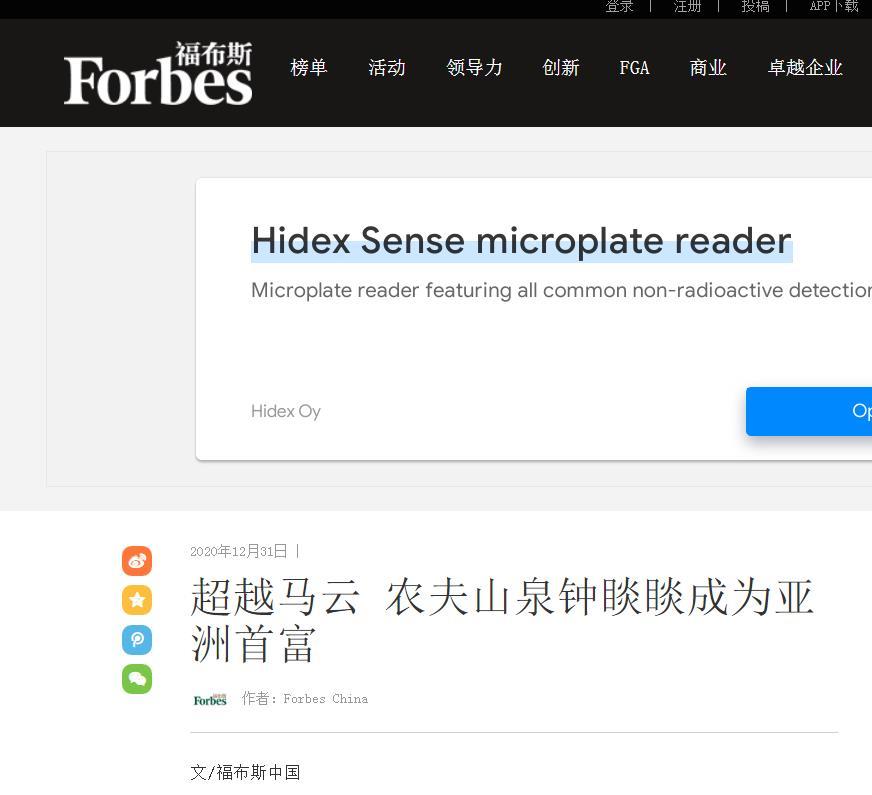Image resolution: width=872 pixels, height=795 pixels.
Task: Share article via WeChat icon
Action: coord(137,679)
